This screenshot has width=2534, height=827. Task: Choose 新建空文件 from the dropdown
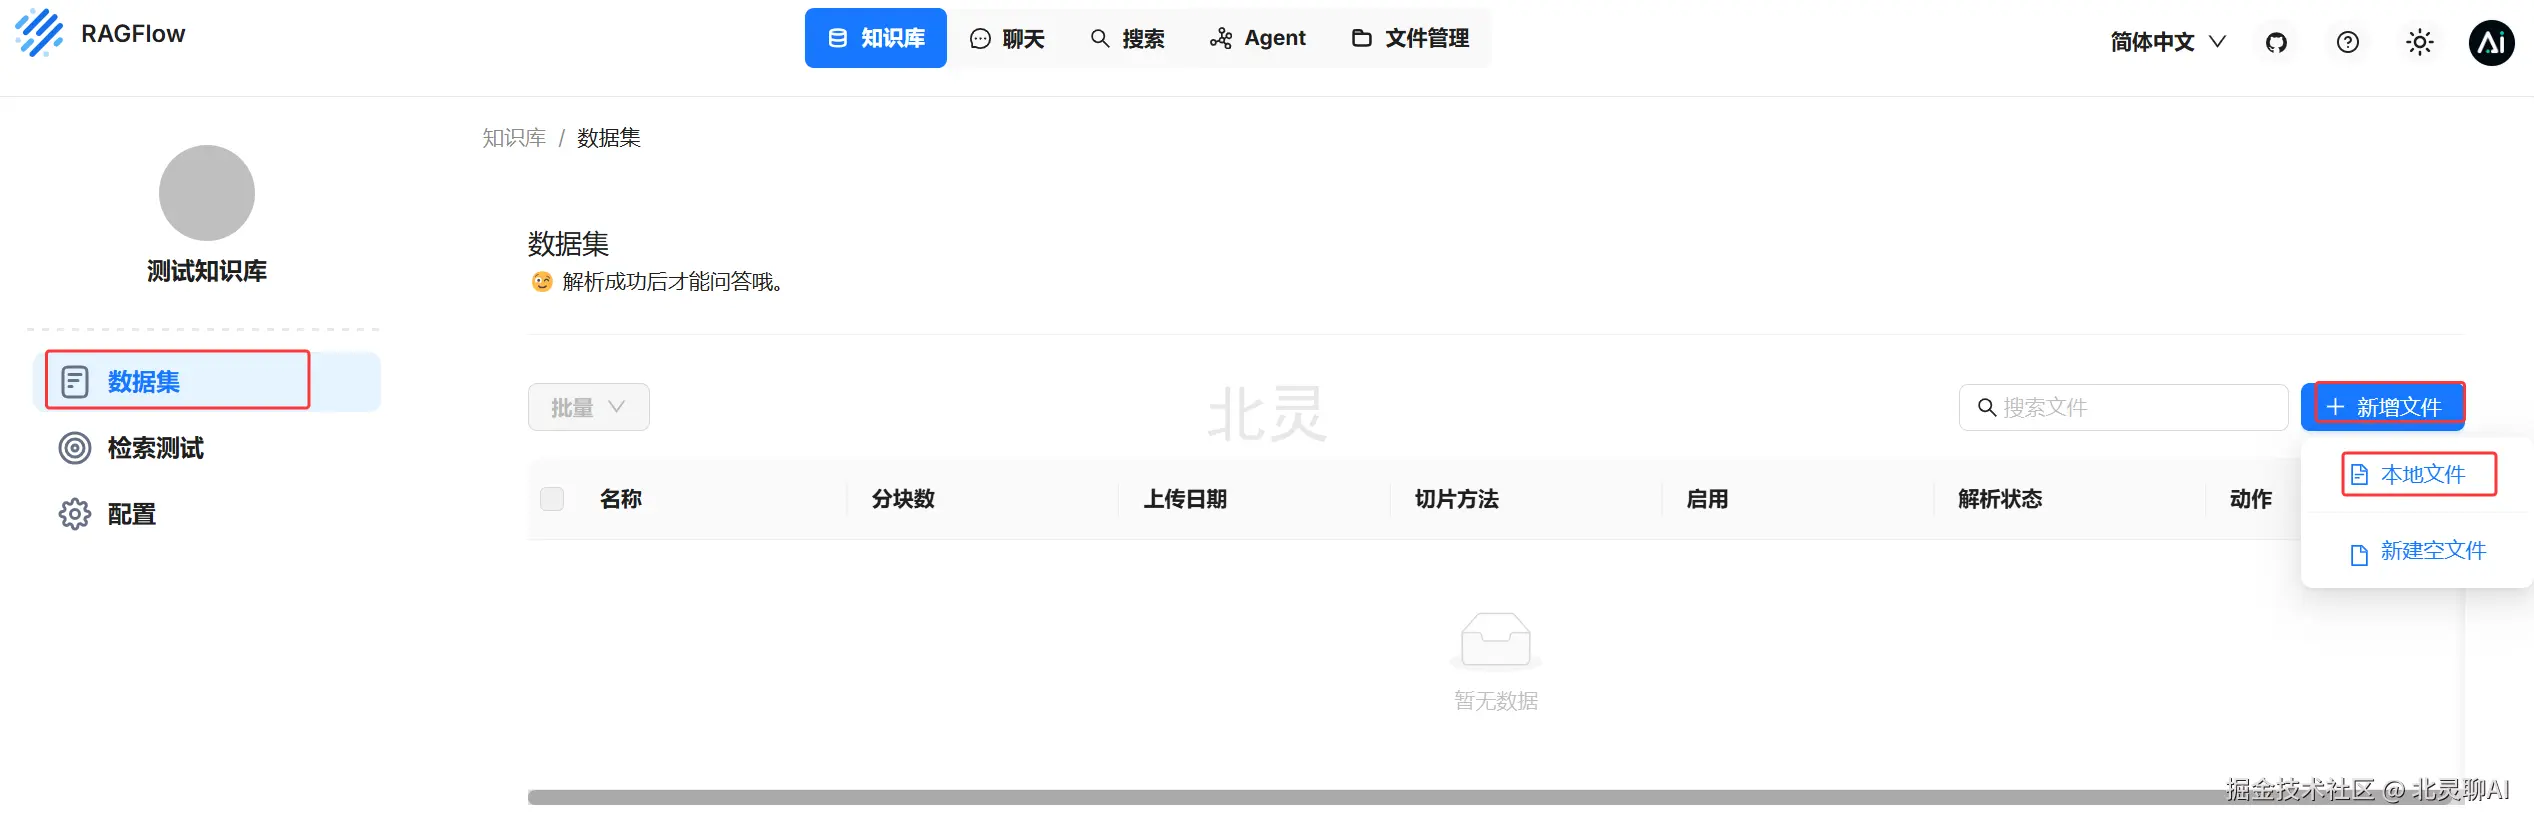tap(2418, 551)
